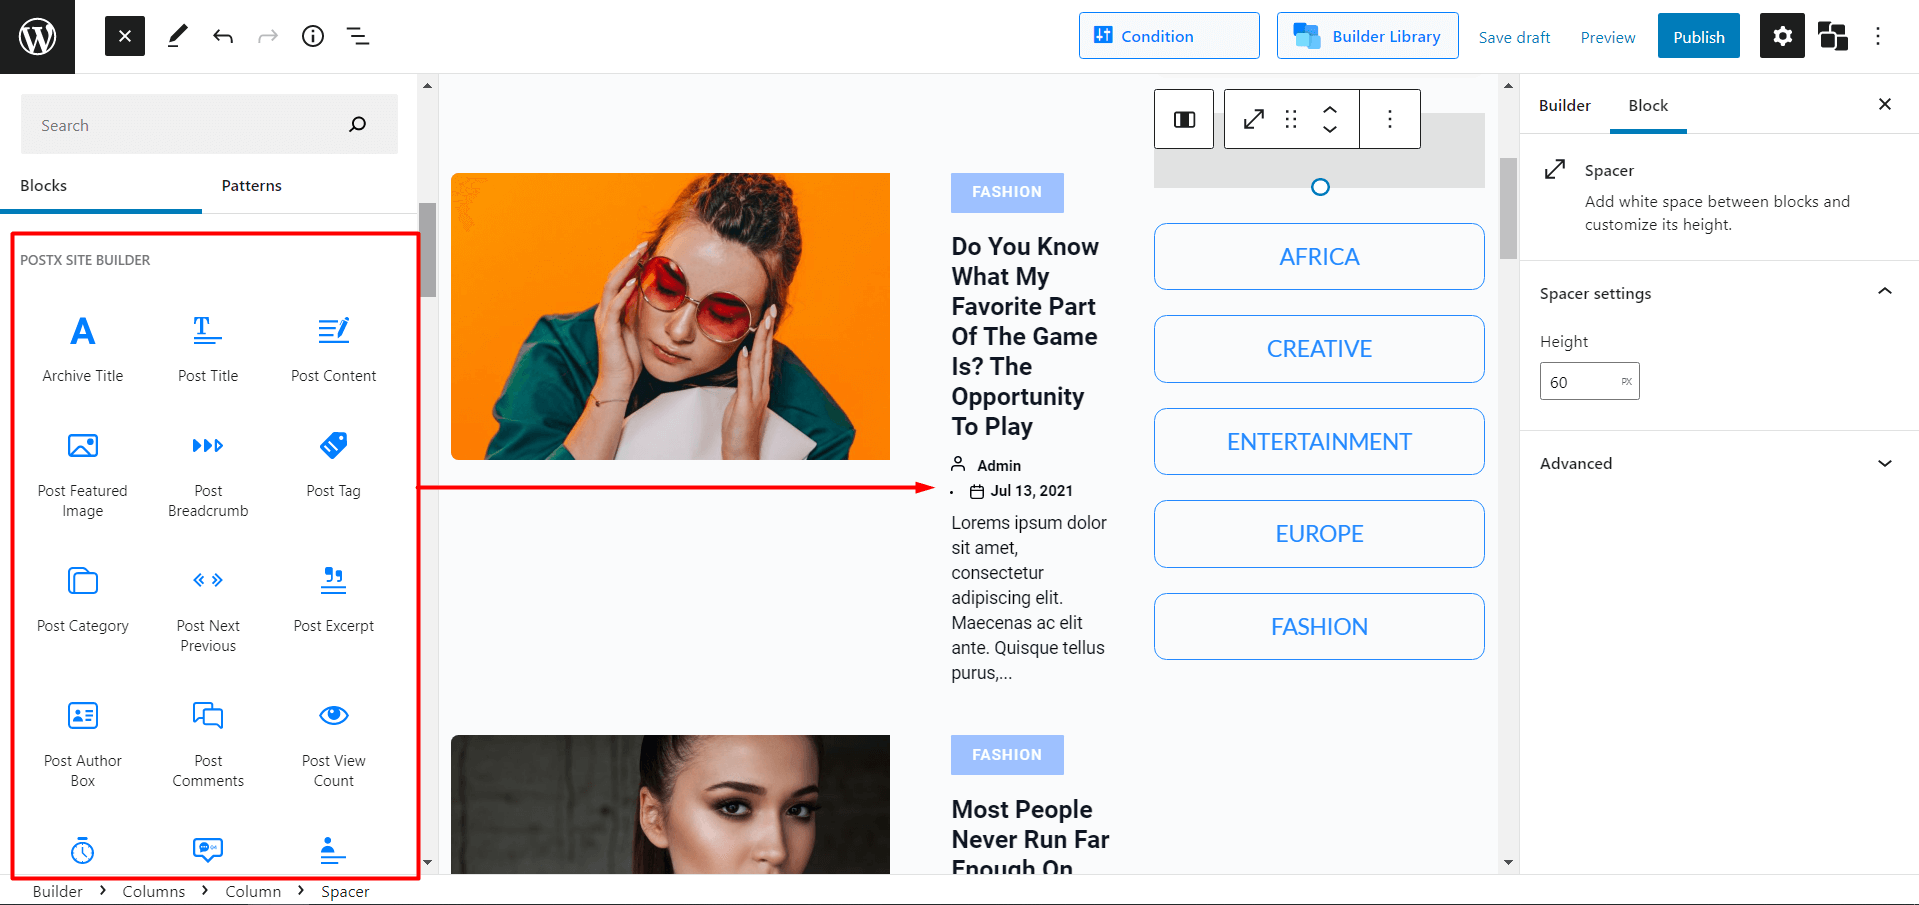The width and height of the screenshot is (1919, 905).
Task: Select the Post Tag block icon
Action: [x=333, y=445]
